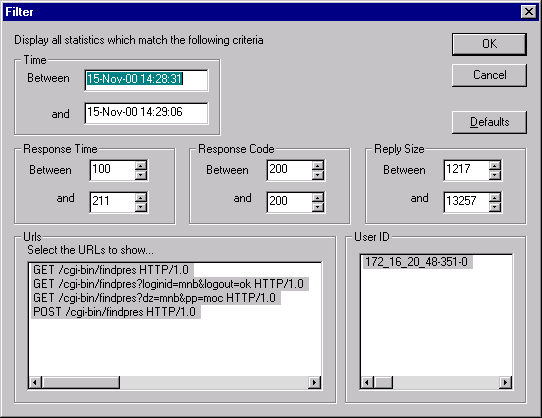Reset criteria using Defaults button

(x=489, y=122)
